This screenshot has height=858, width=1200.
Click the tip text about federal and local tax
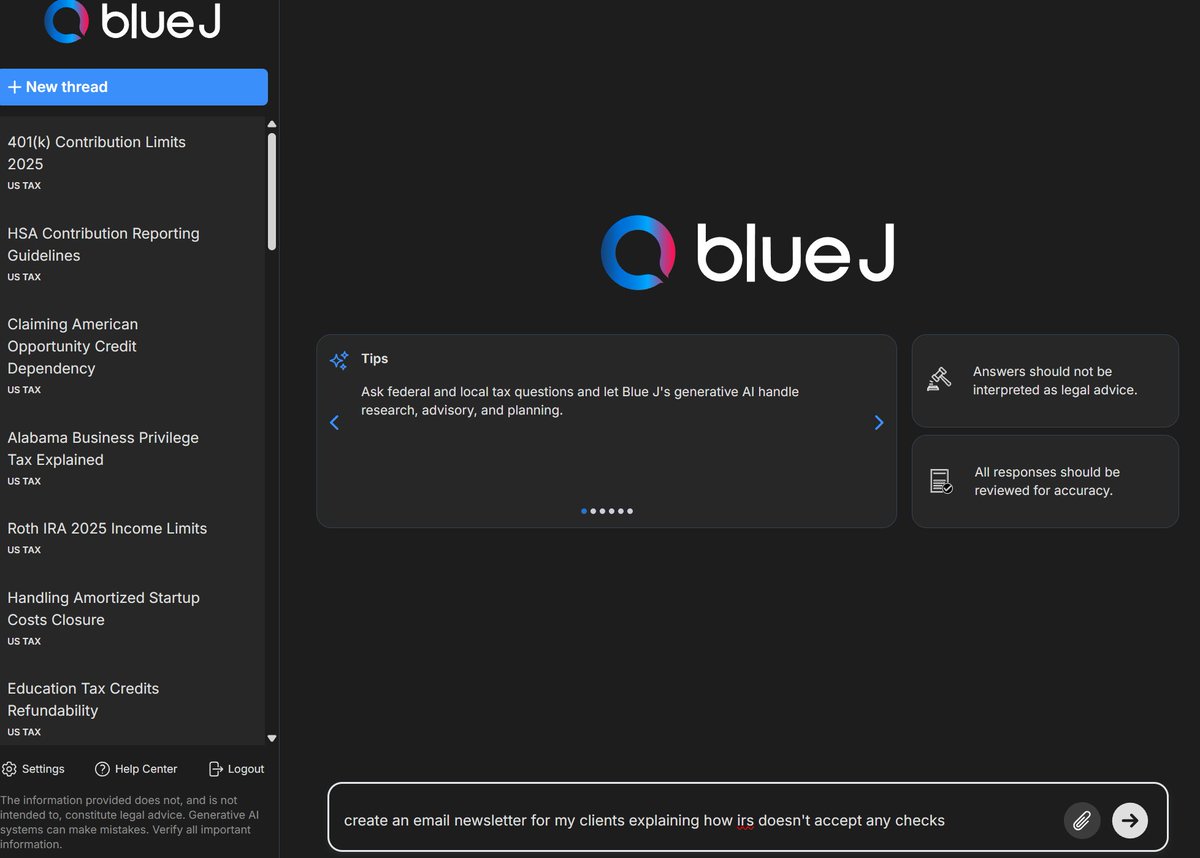(x=580, y=401)
